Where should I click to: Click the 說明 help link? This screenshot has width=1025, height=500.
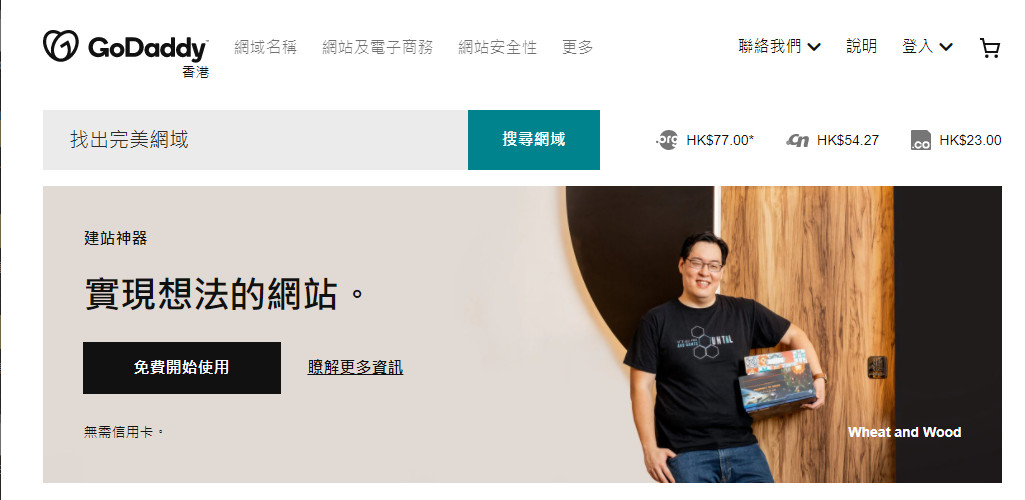(x=861, y=46)
